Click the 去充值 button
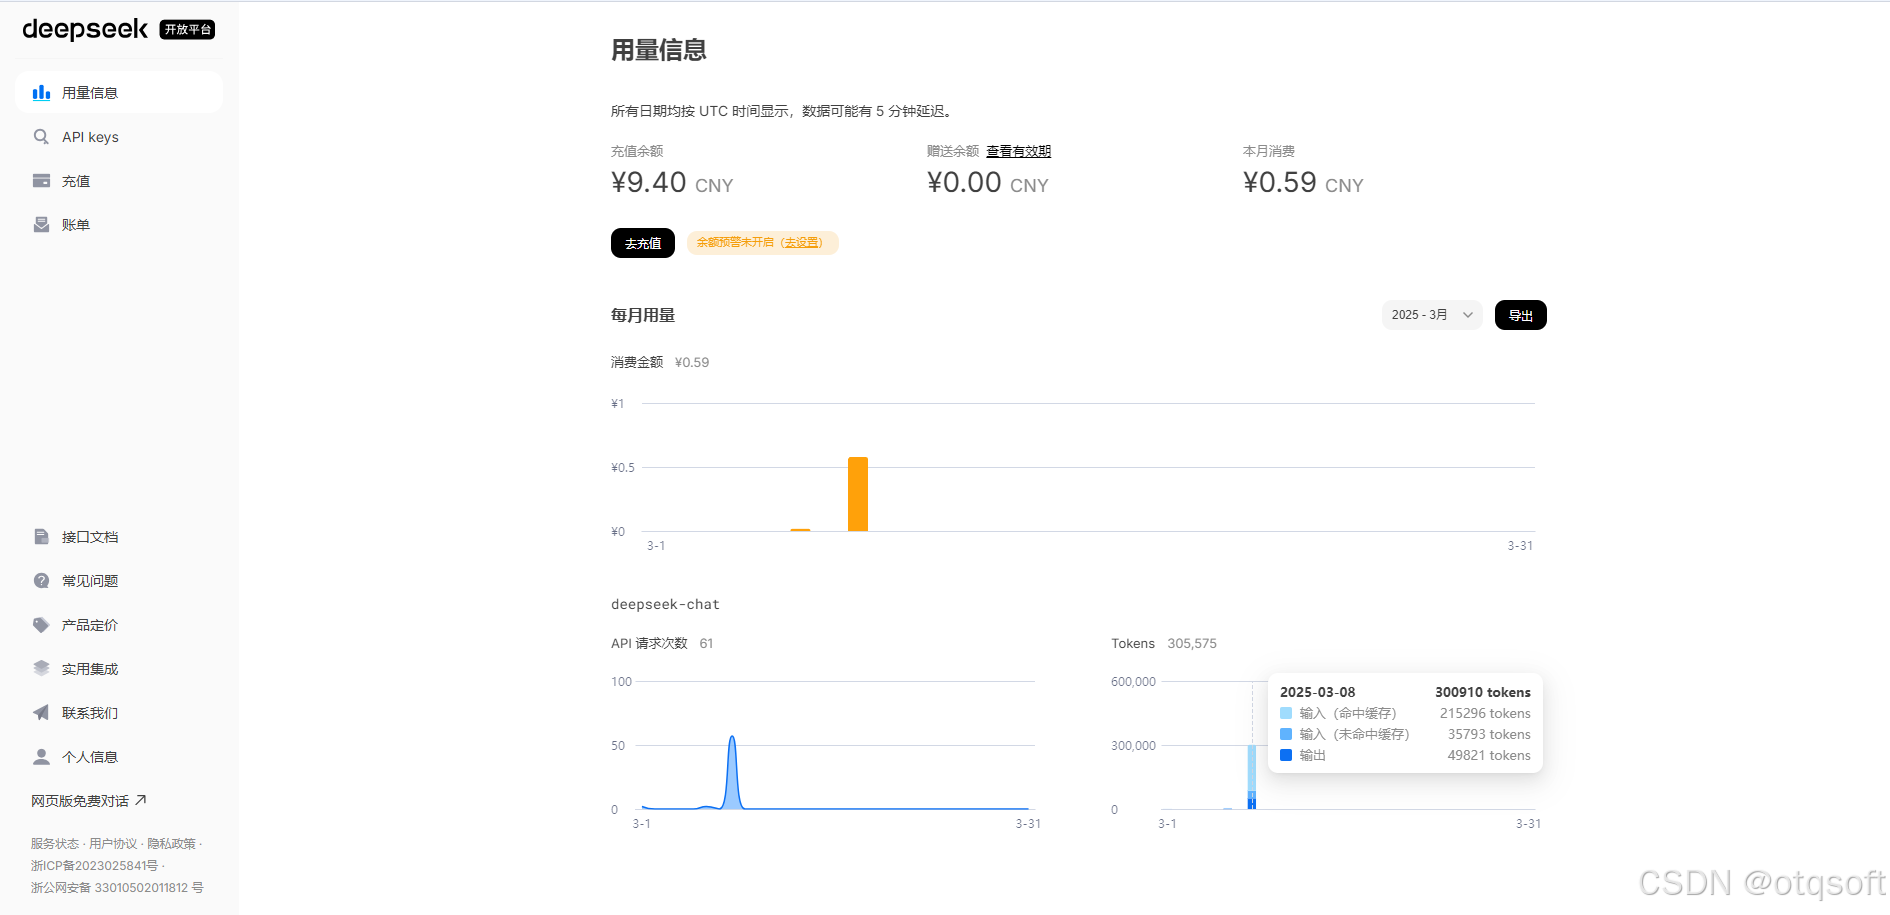Viewport: 1890px width, 915px height. pos(643,243)
